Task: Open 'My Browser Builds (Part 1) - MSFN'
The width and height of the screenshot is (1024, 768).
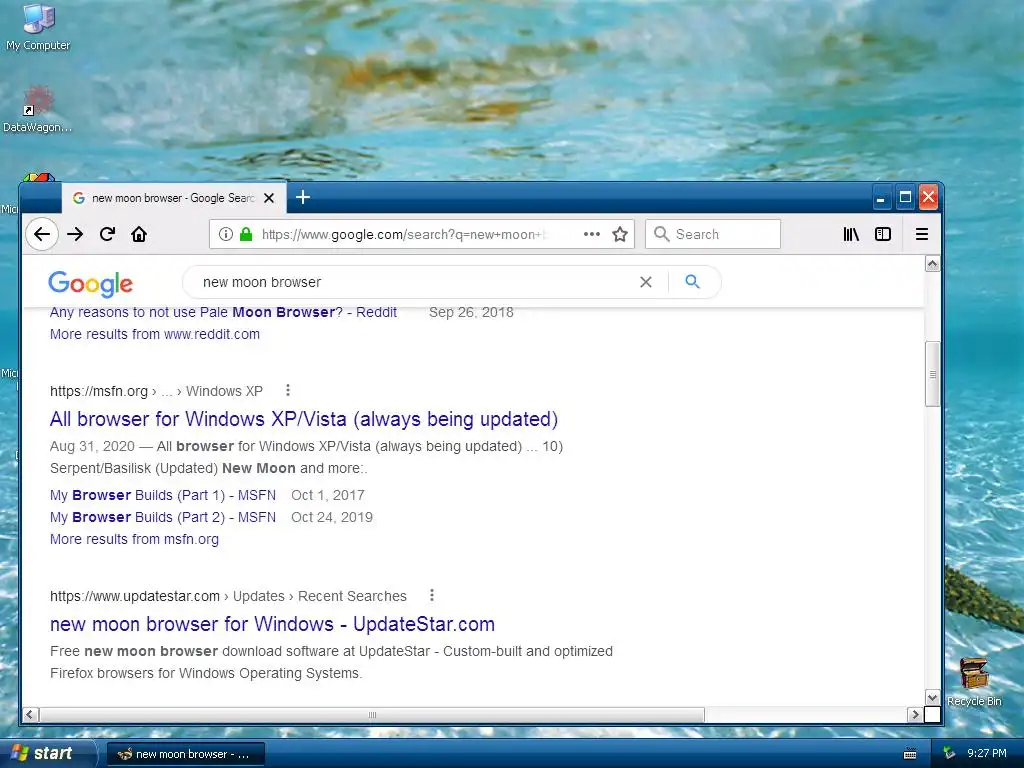Action: click(163, 495)
